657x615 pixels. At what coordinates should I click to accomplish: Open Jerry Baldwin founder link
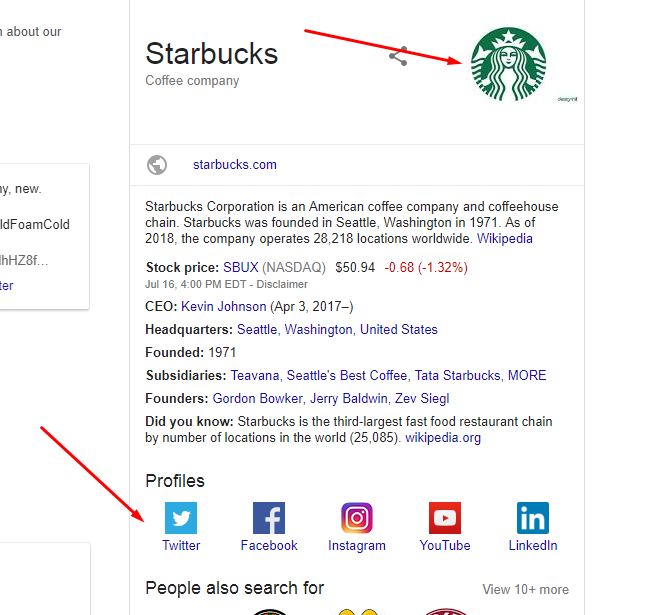349,398
